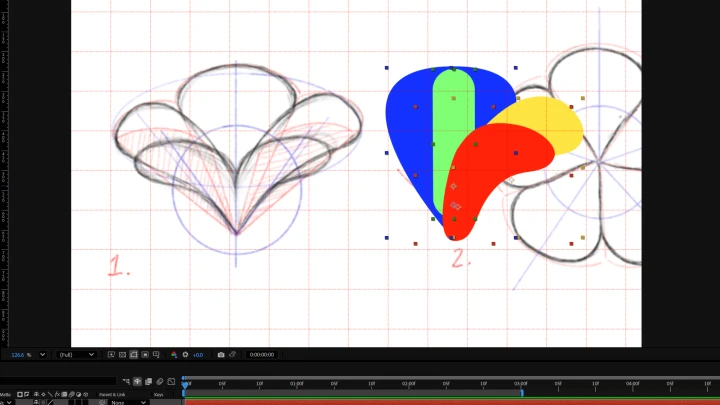Click the exposure value +0.0

198,354
